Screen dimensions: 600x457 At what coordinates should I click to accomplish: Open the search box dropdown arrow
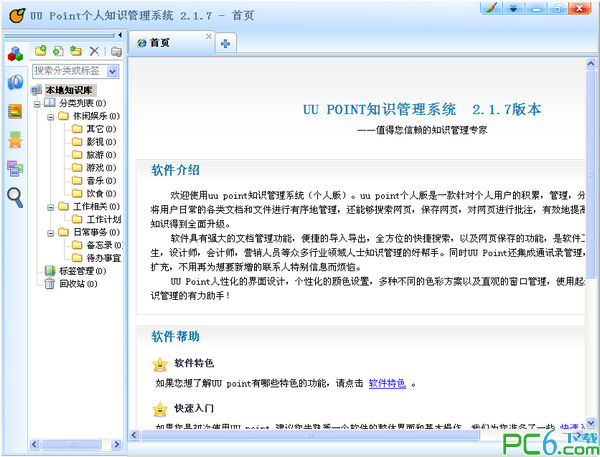(112, 71)
